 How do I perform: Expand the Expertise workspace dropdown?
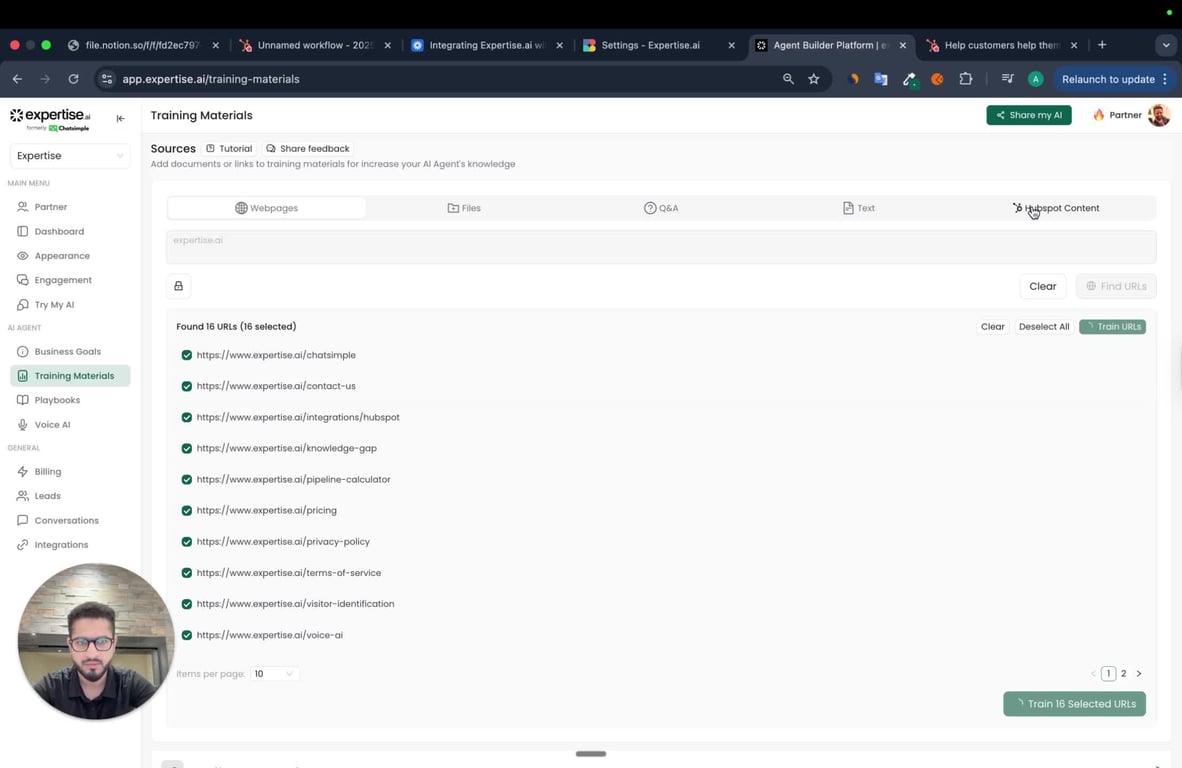point(69,156)
